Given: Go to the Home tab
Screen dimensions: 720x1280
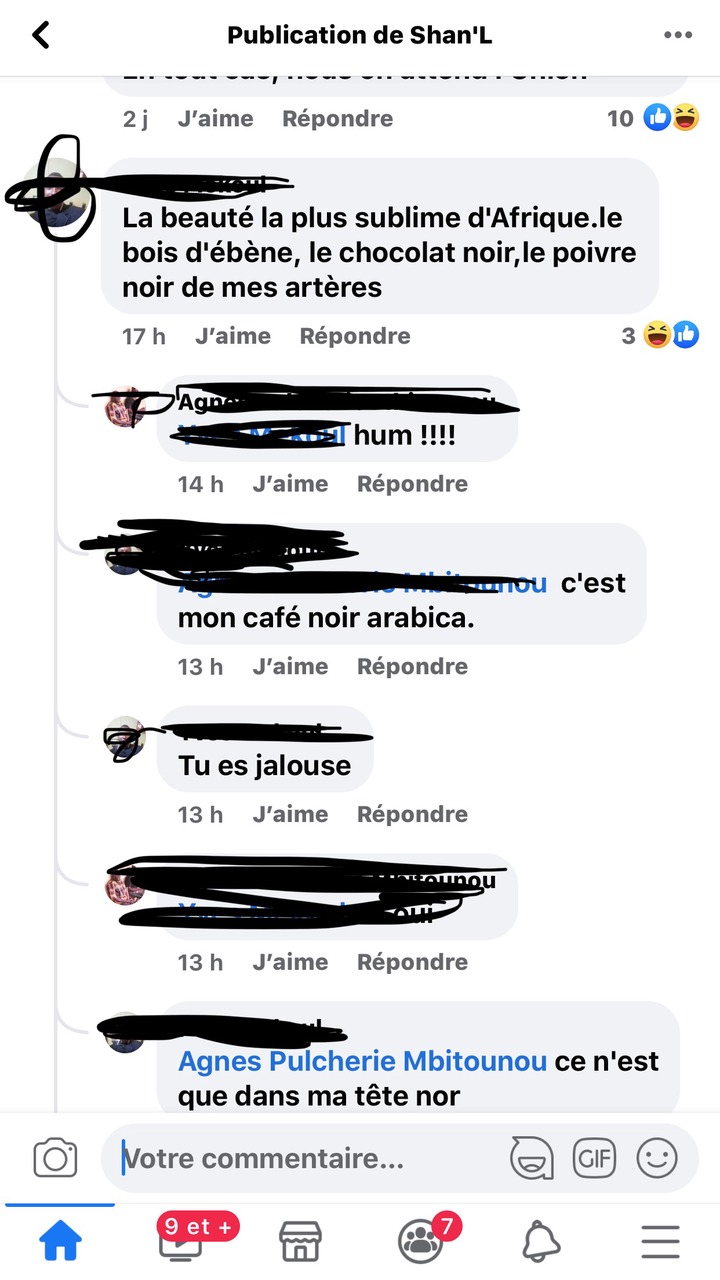Looking at the screenshot, I should pos(60,1241).
